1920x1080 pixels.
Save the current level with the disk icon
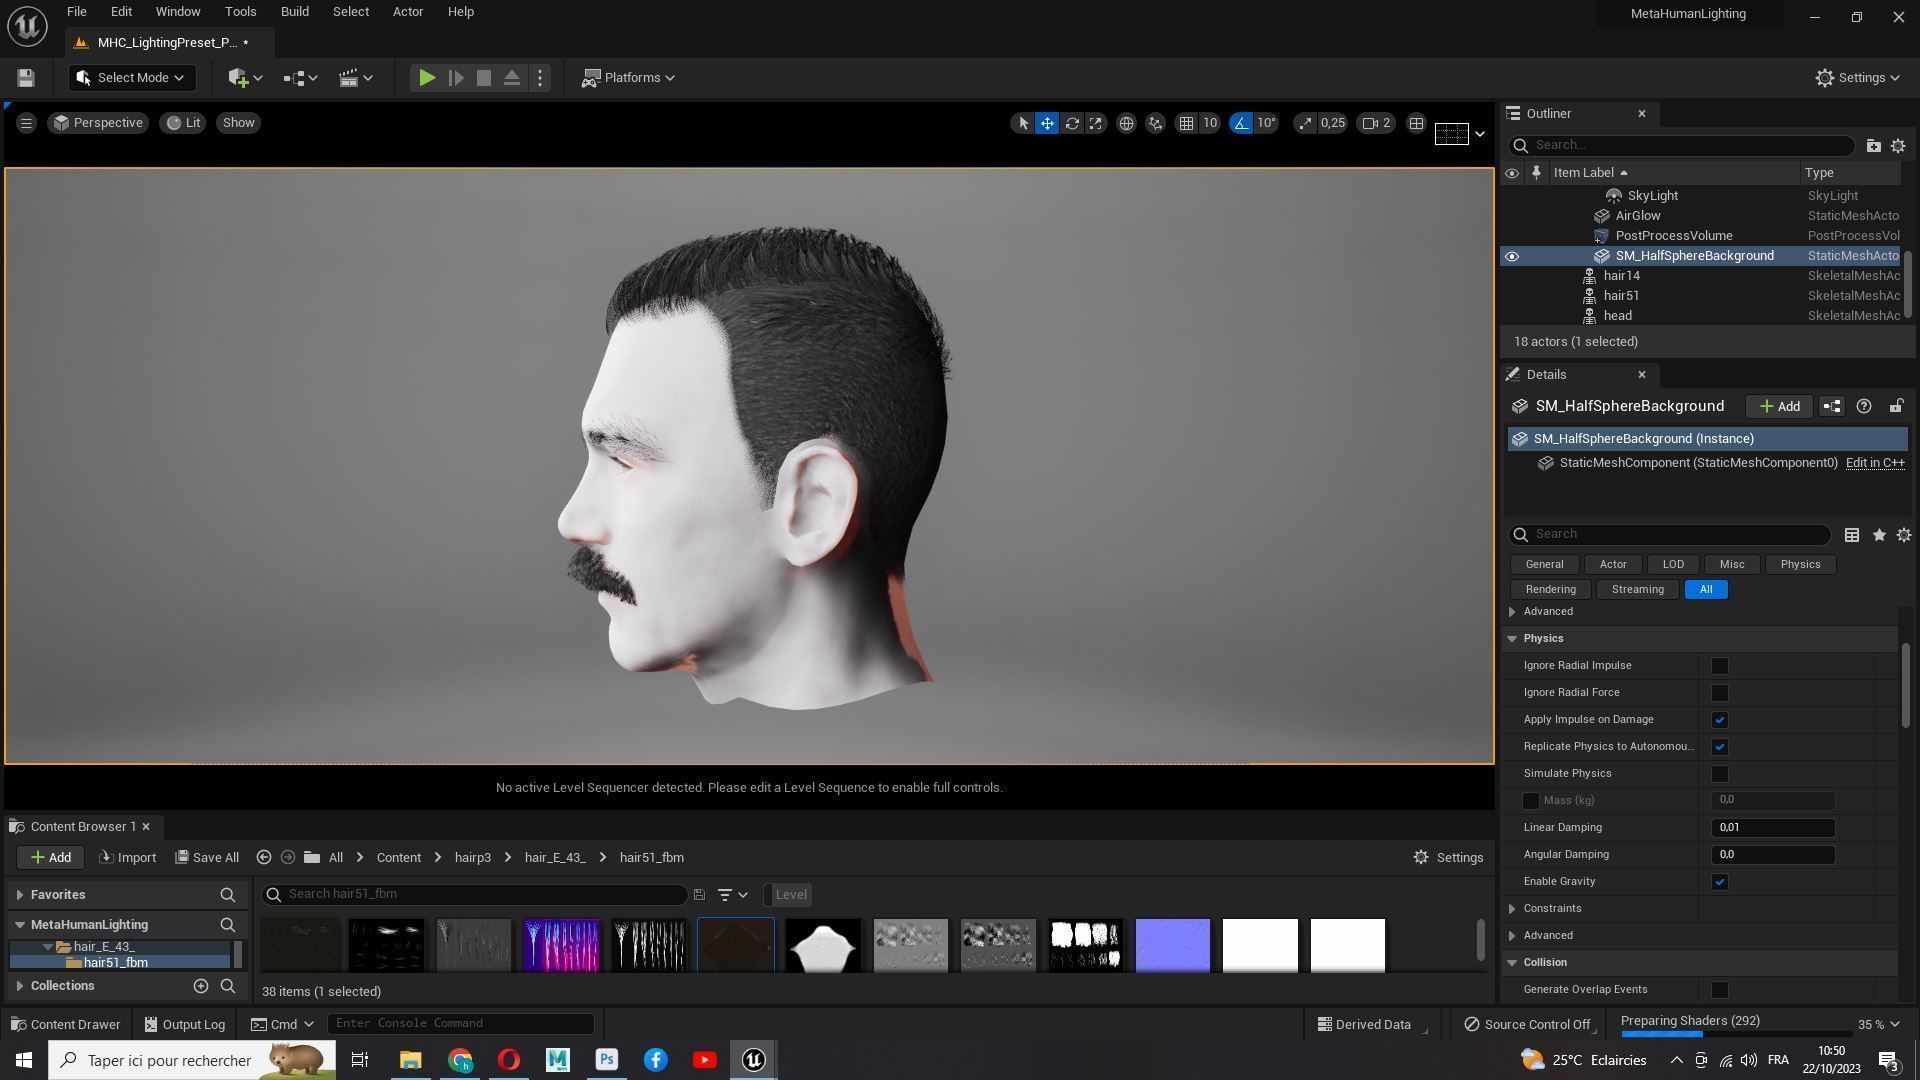(26, 78)
